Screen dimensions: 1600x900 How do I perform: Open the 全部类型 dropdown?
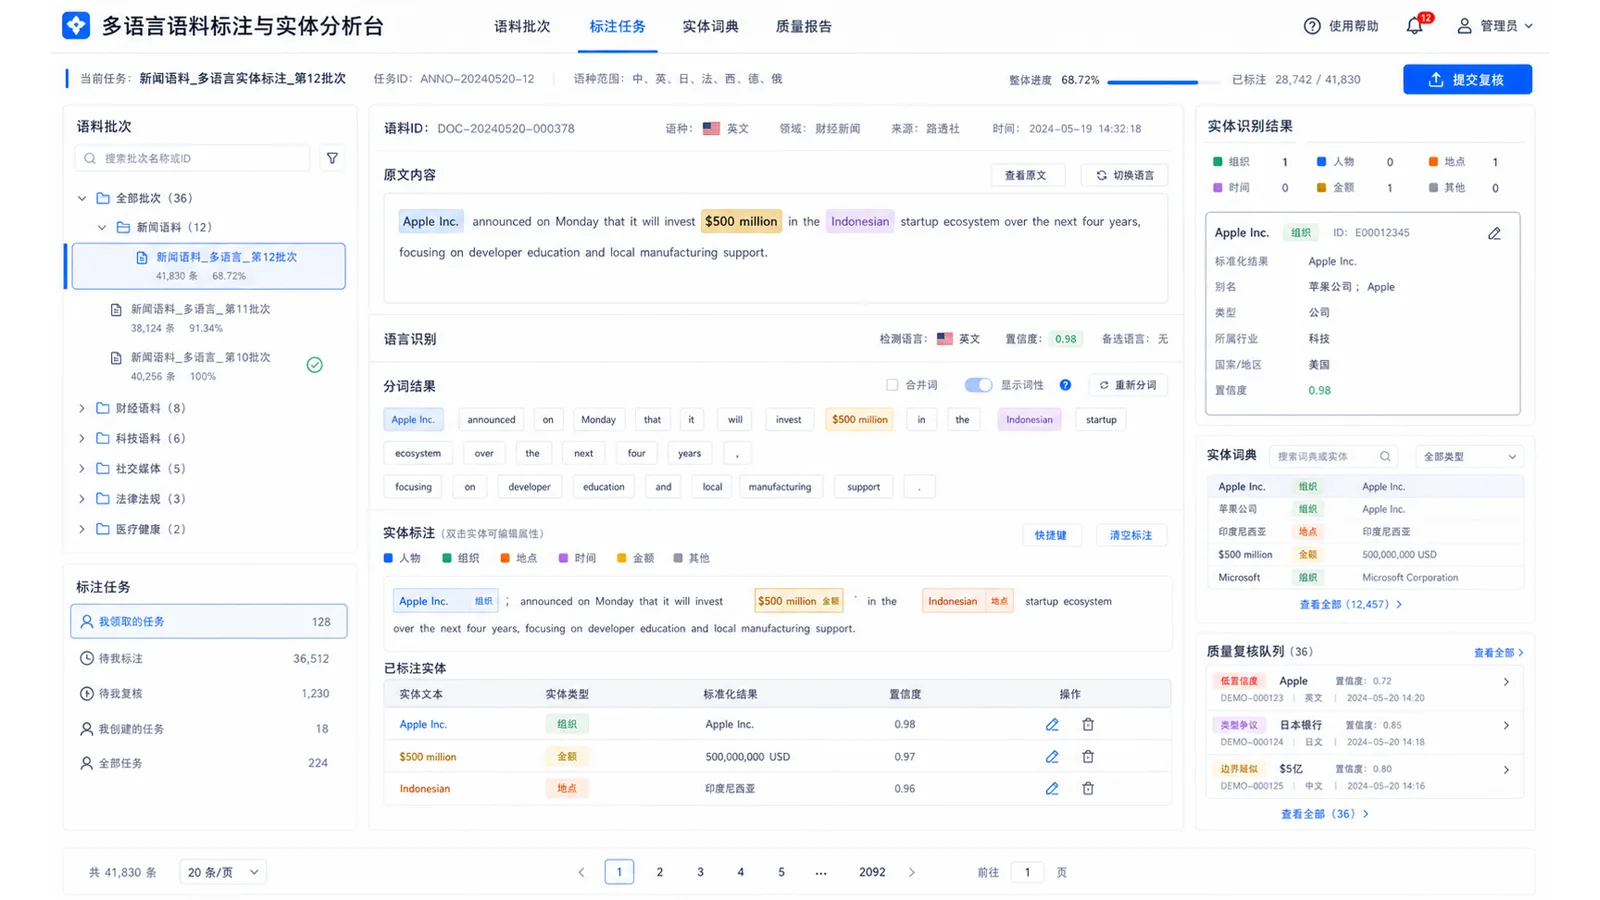click(x=1469, y=457)
